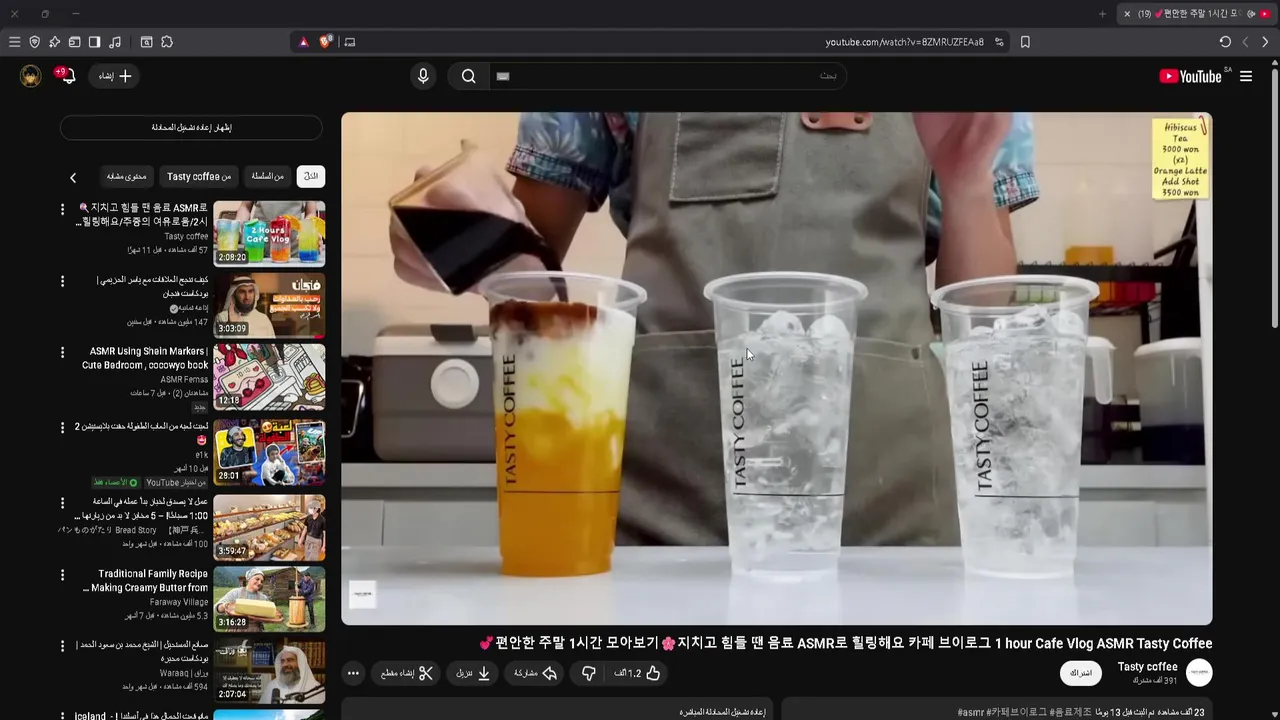Screen dimensions: 1280x720
Task: Select the Korean-titled YouTube browser tab
Action: pyautogui.click(x=1198, y=14)
